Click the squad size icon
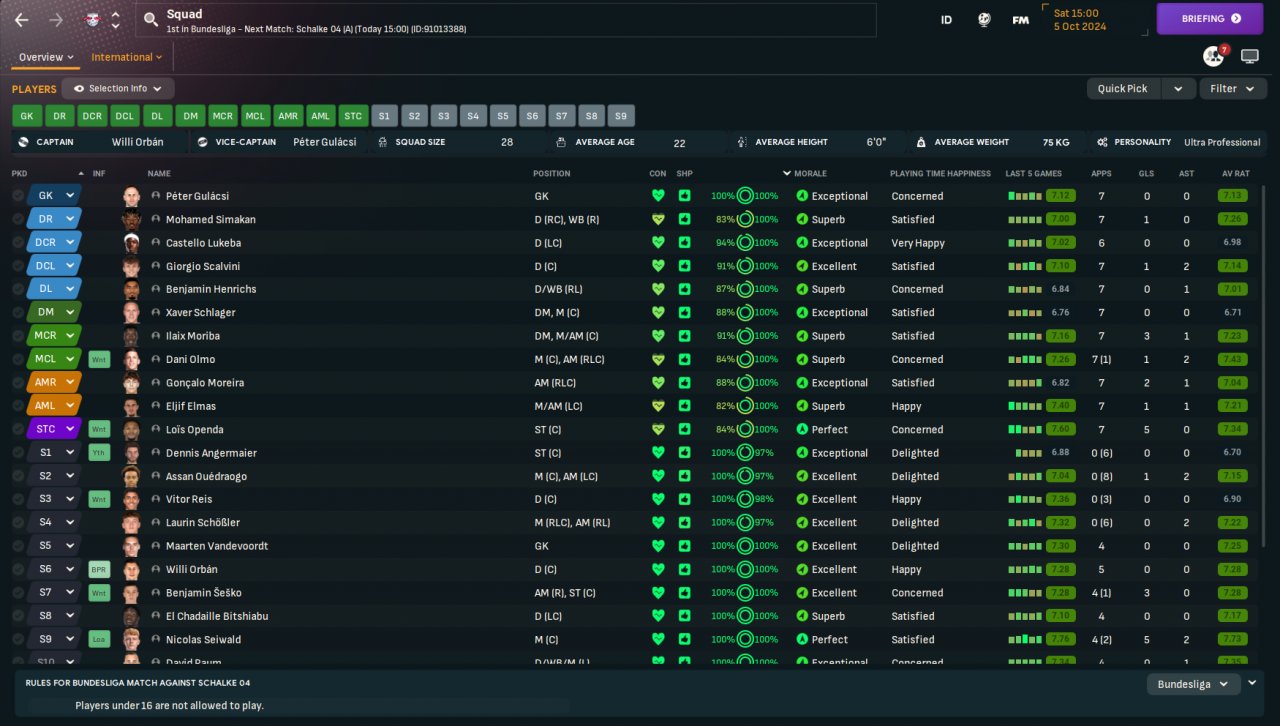Screen dimensions: 1280x726 381,142
